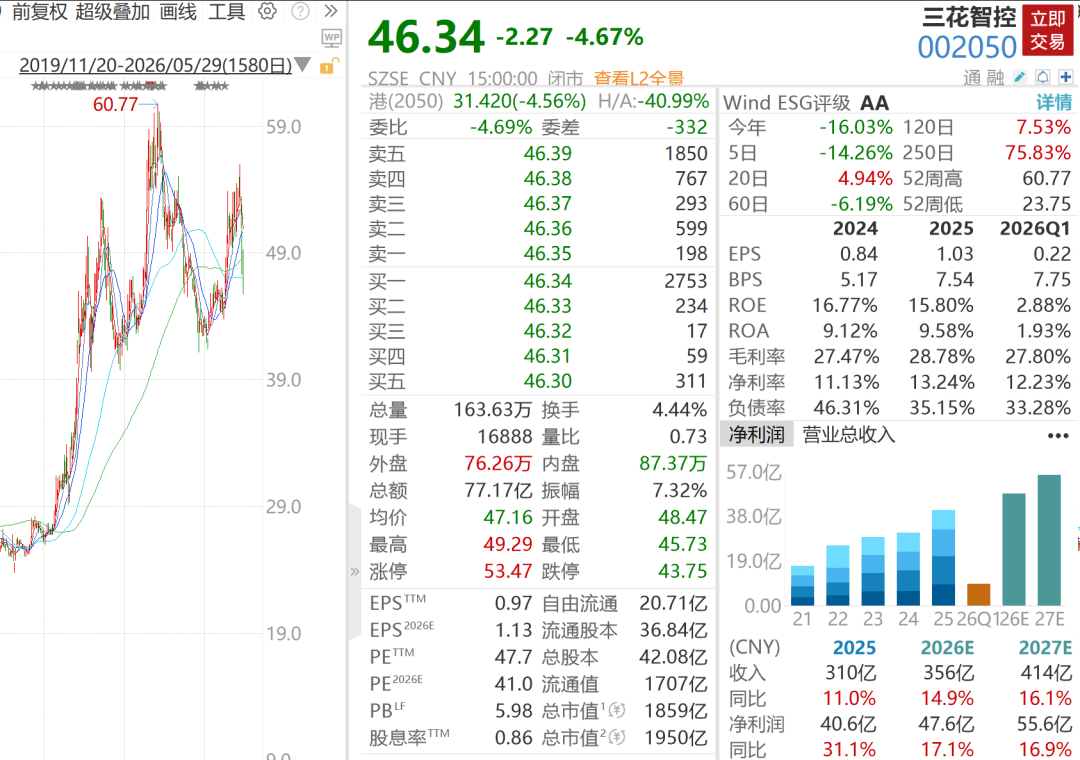The width and height of the screenshot is (1080, 760).
Task: Click yen currency icon beside 总市值2
Action: coord(617,737)
